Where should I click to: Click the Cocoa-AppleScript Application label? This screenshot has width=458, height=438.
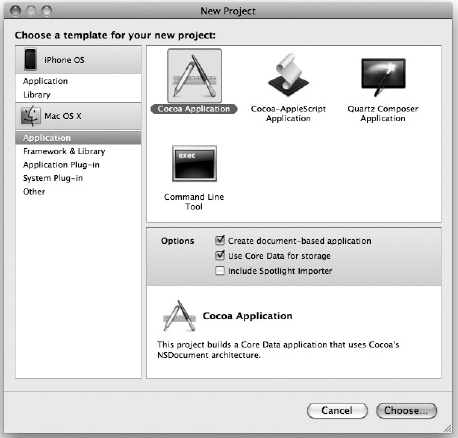pos(288,114)
